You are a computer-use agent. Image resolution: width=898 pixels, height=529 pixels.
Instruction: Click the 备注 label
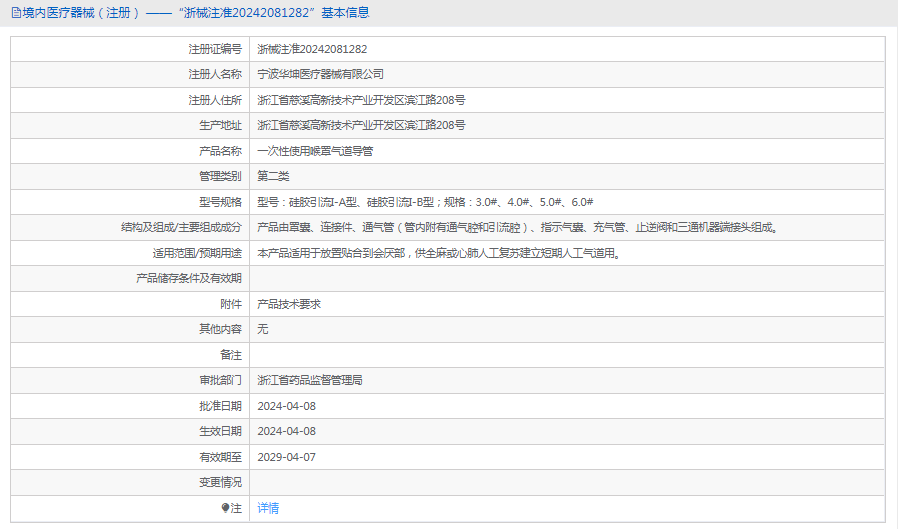pyautogui.click(x=231, y=355)
